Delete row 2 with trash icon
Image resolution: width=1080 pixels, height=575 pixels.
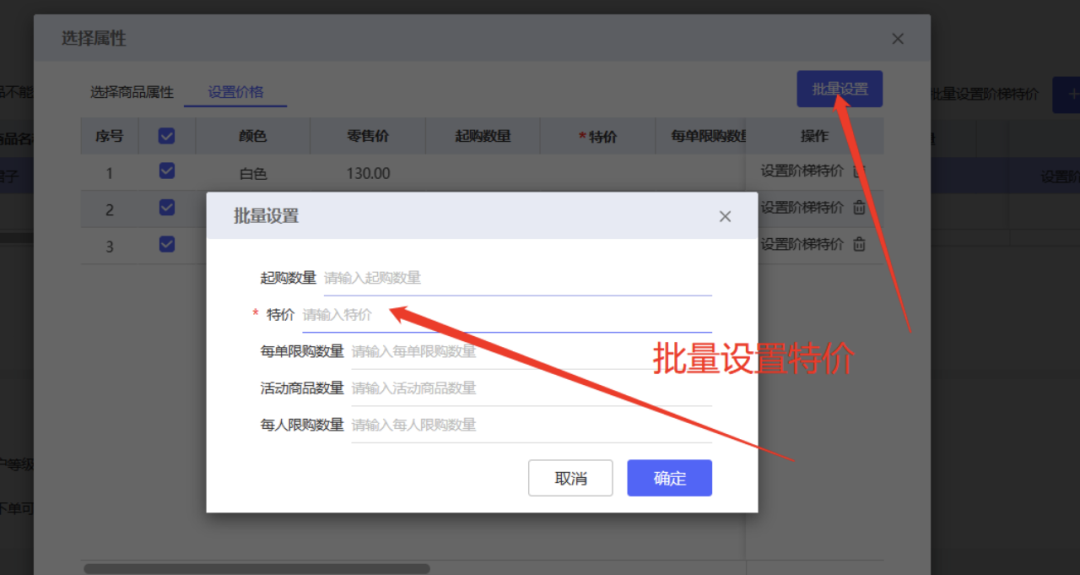pyautogui.click(x=859, y=207)
